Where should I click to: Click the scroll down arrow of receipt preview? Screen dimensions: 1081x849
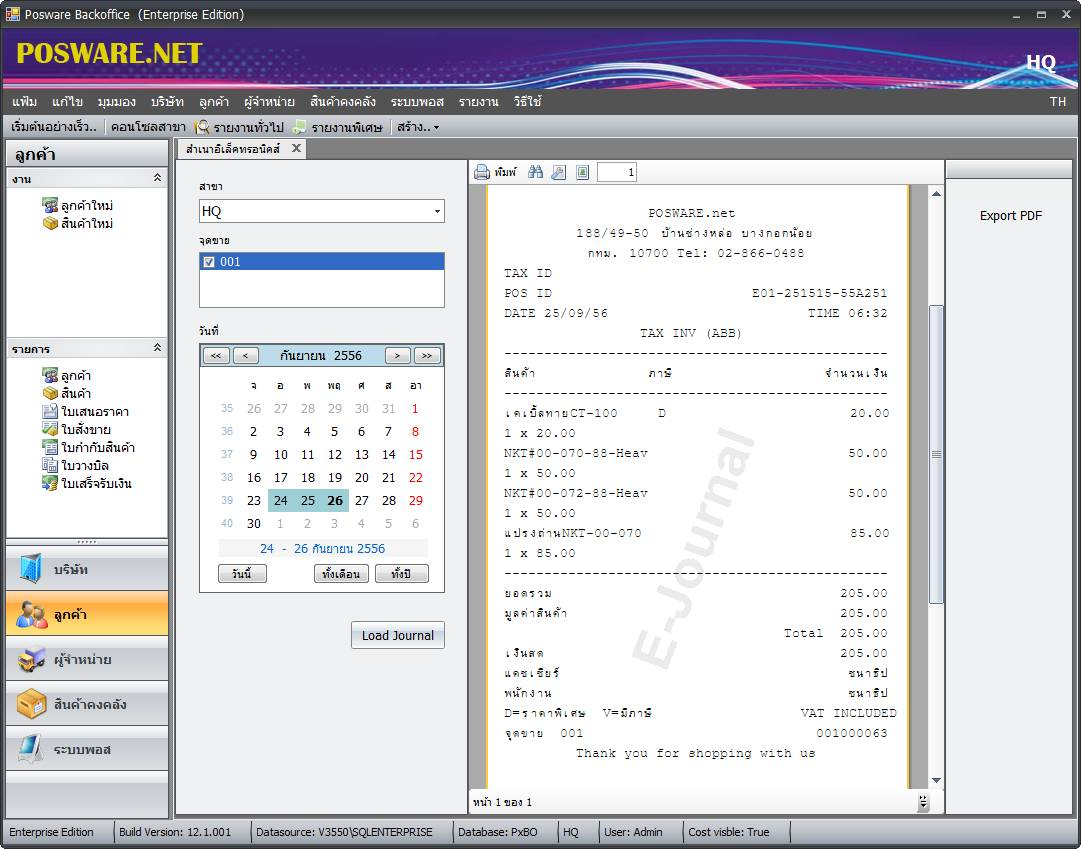[x=936, y=781]
